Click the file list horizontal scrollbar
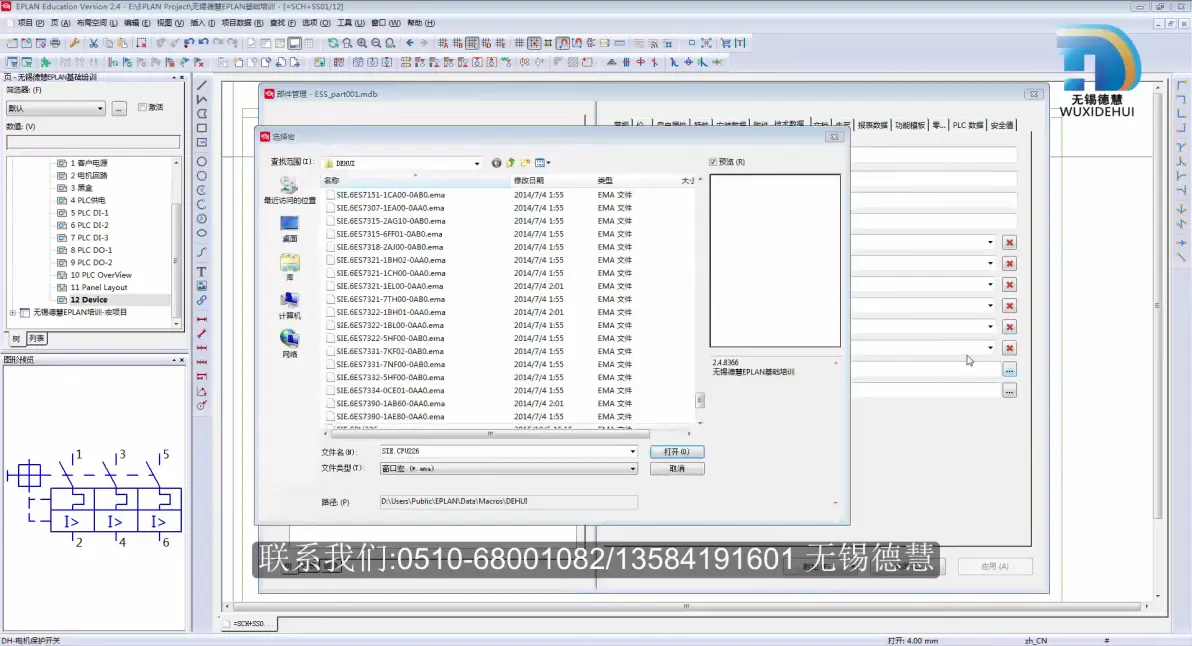 click(490, 434)
